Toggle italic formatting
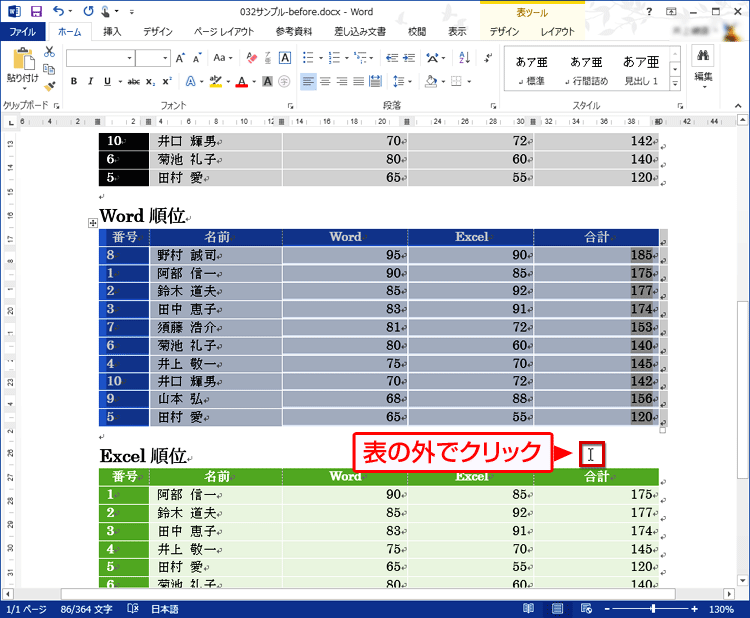This screenshot has width=750, height=618. [90, 82]
